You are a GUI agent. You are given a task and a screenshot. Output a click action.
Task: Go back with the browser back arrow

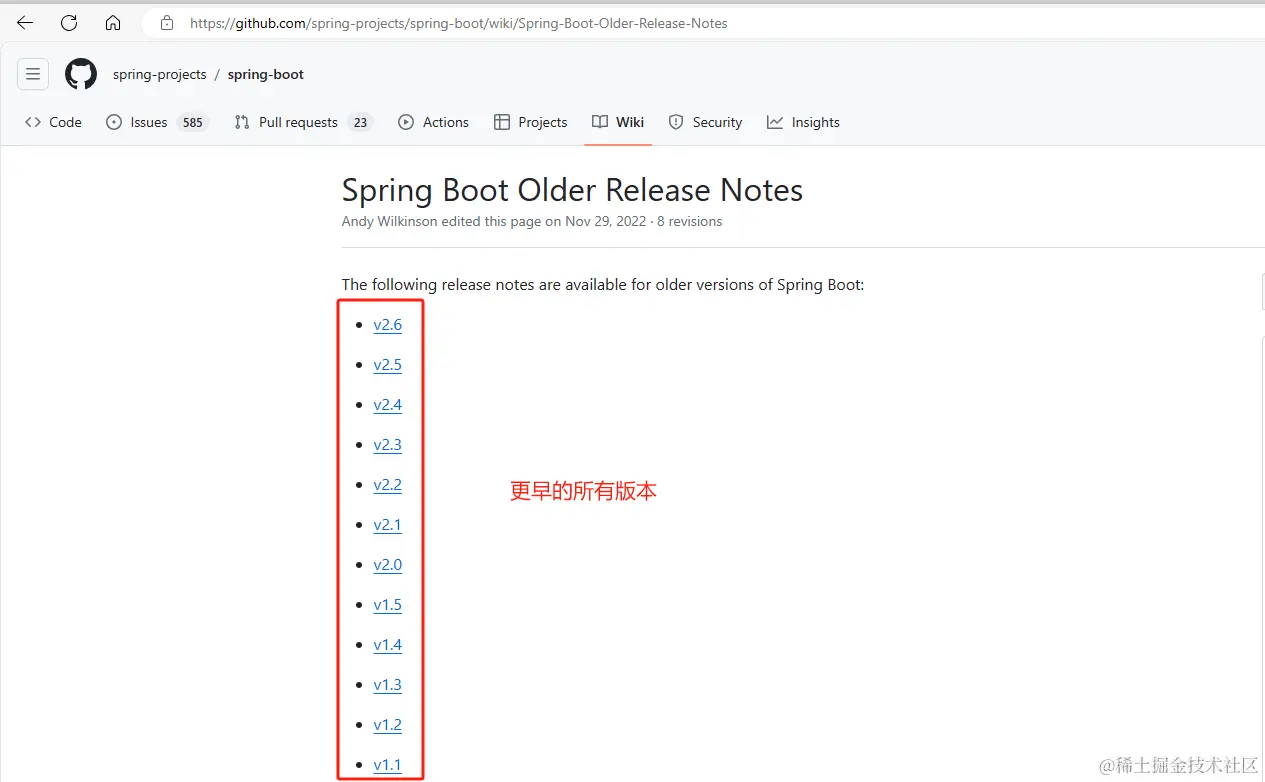25,23
